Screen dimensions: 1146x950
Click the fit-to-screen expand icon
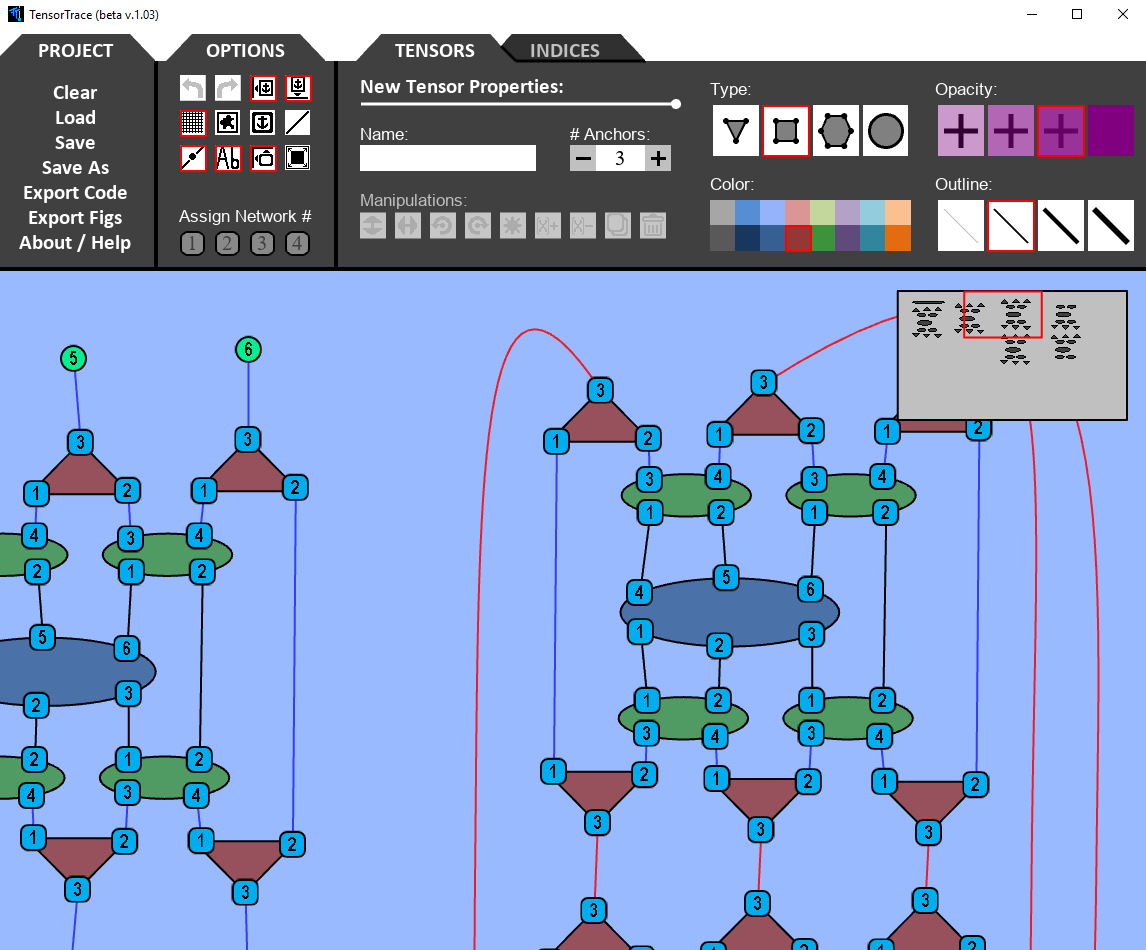pyautogui.click(x=297, y=157)
